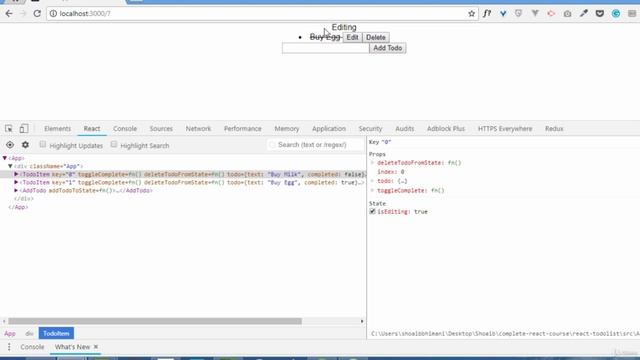Open the Security tab
Screen dimensions: 640x360
click(370, 129)
